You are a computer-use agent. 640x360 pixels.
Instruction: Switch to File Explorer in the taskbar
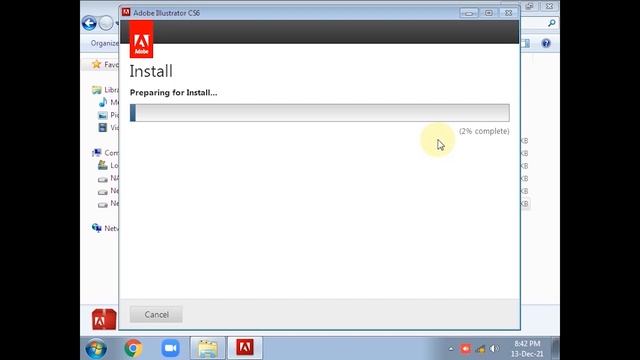pos(208,349)
